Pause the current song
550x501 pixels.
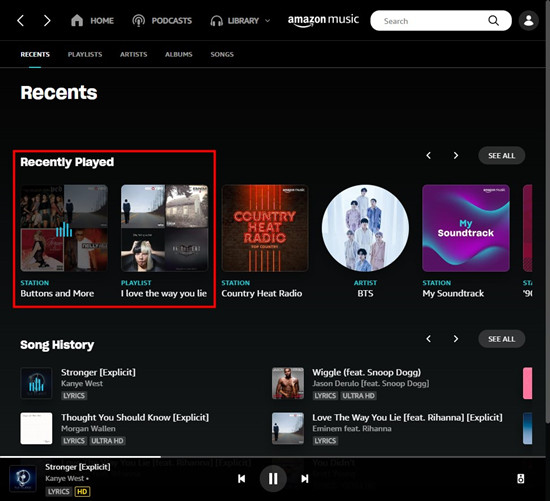[273, 479]
